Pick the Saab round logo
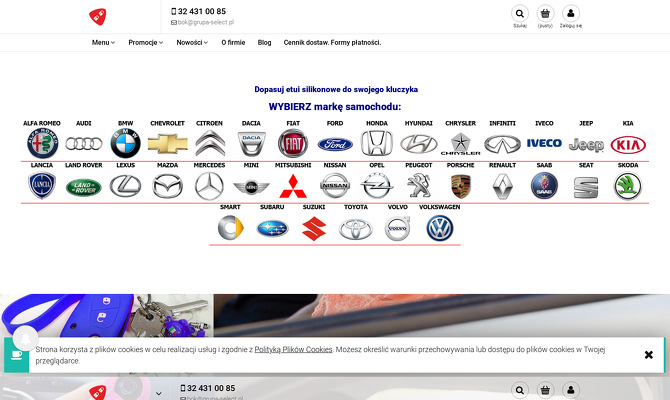The height and width of the screenshot is (400, 670). [x=544, y=186]
